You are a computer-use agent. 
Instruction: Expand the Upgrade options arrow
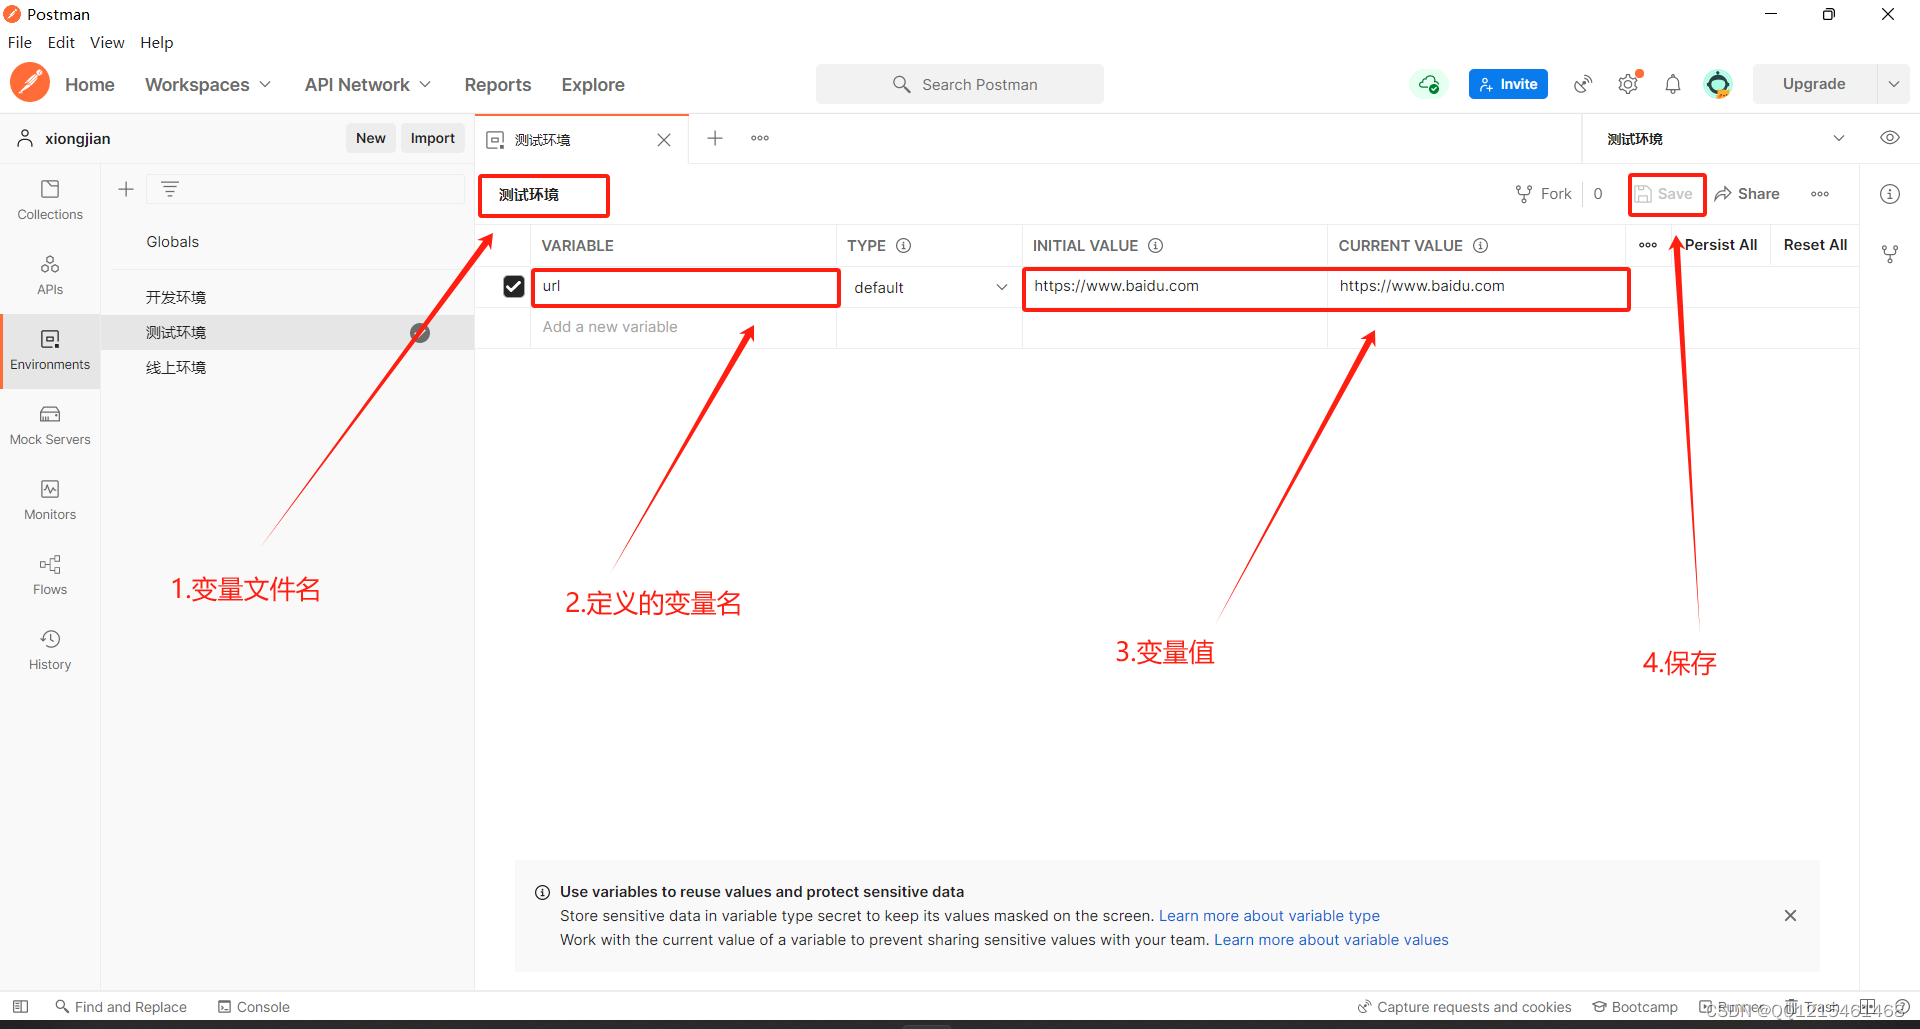pyautogui.click(x=1894, y=84)
